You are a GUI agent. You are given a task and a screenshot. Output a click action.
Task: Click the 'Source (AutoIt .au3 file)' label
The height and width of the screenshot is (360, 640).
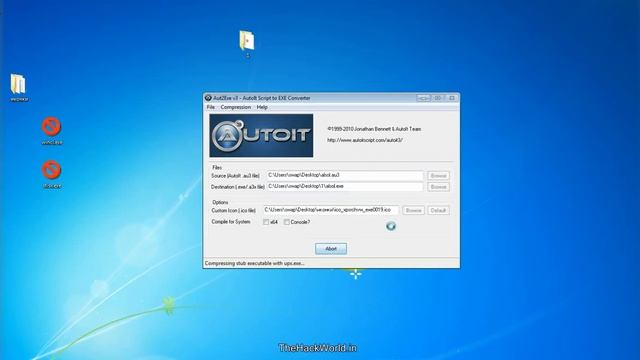pyautogui.click(x=235, y=176)
